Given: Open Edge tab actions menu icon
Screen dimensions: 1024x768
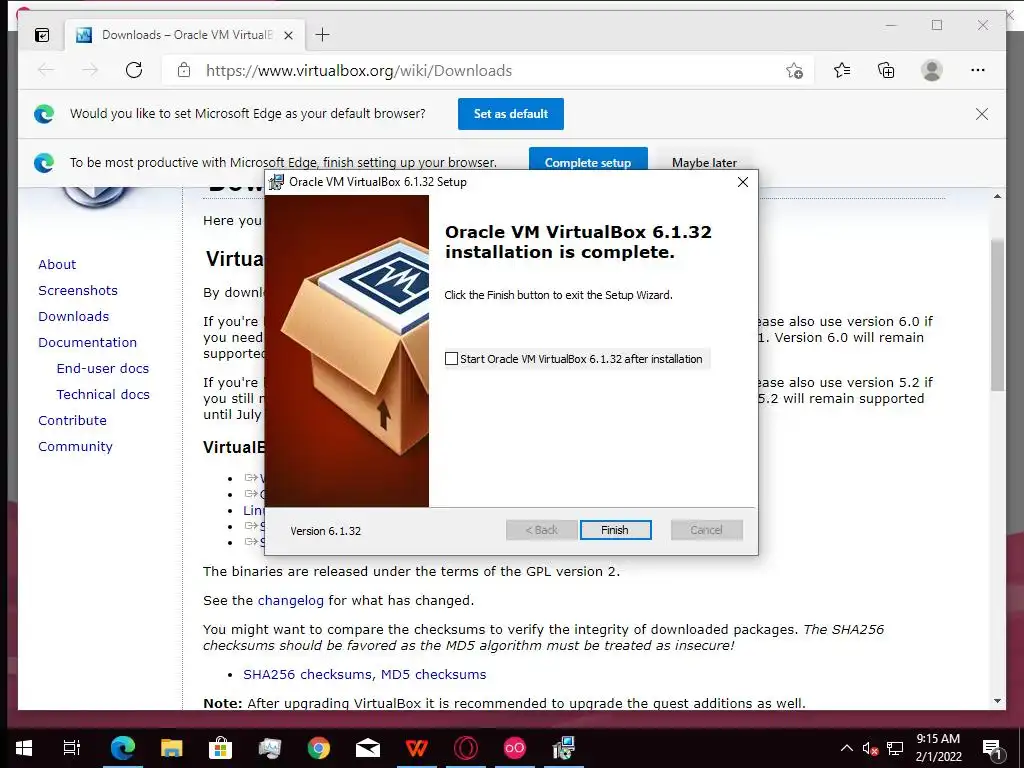Looking at the screenshot, I should (x=42, y=35).
